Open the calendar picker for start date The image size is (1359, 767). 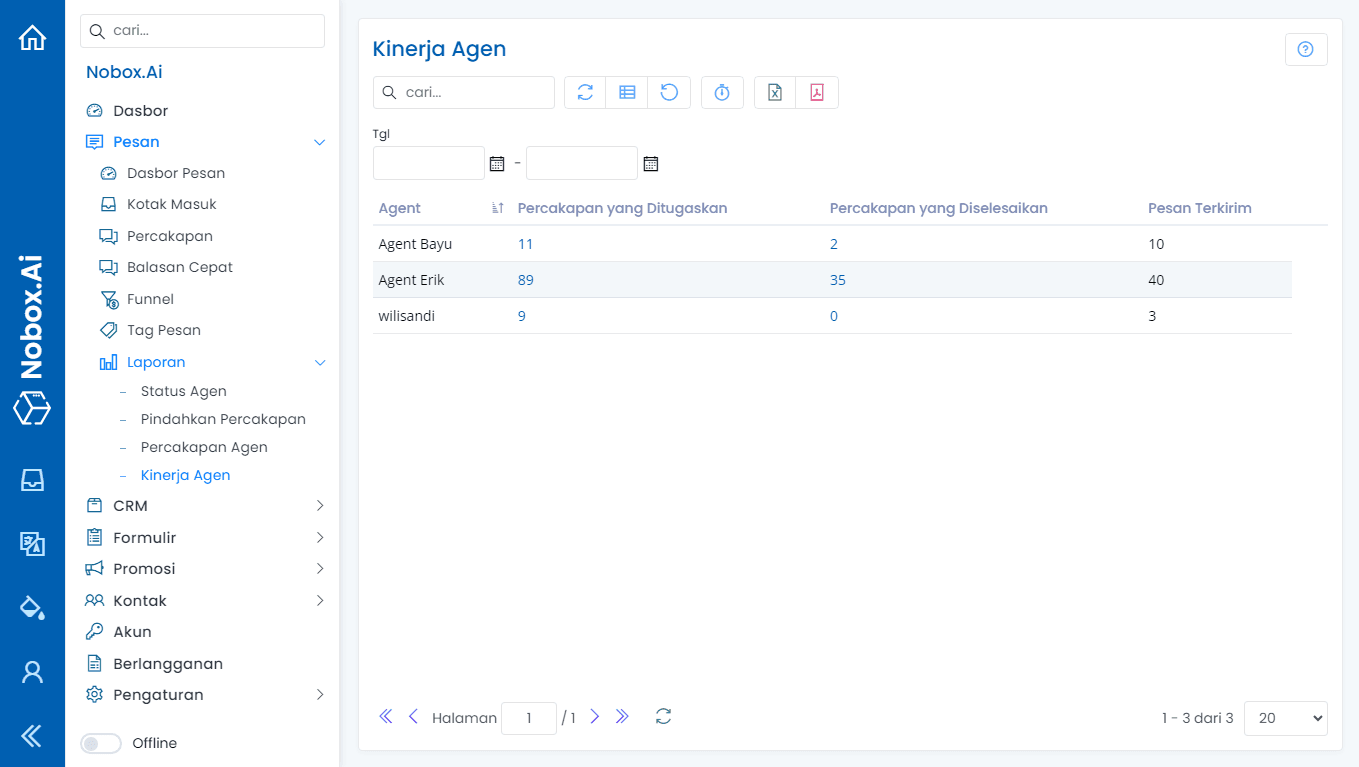point(497,162)
